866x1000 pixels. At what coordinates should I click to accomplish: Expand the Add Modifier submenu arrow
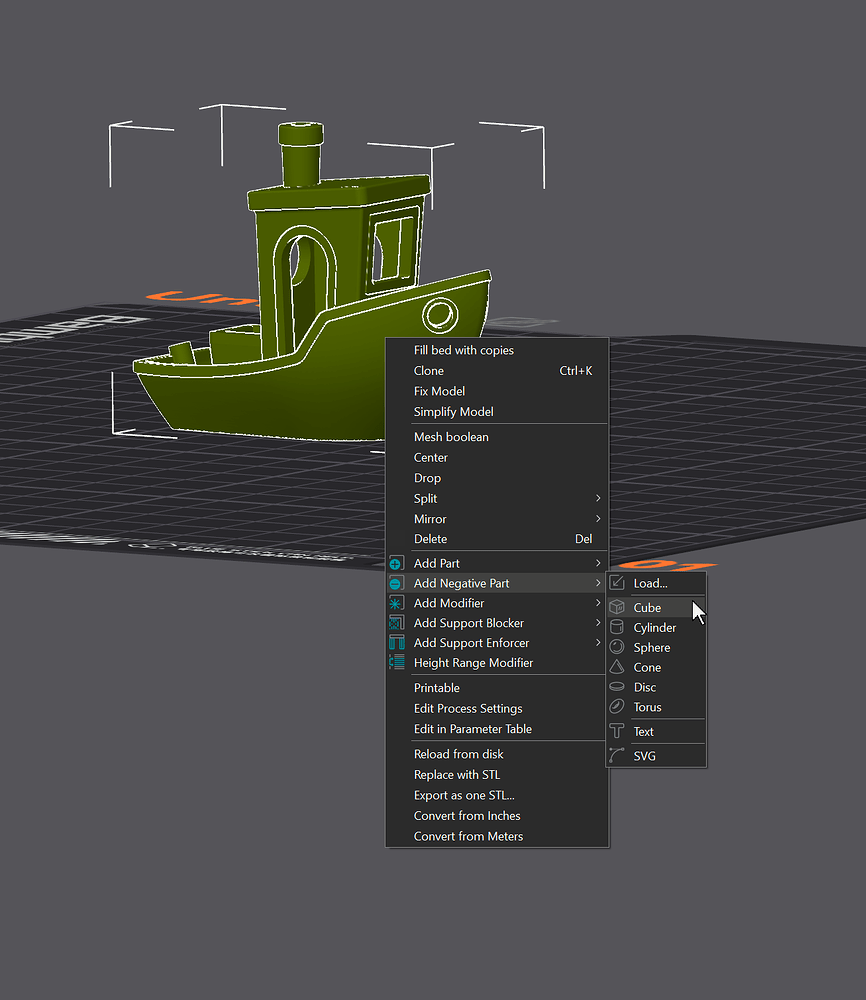point(598,603)
